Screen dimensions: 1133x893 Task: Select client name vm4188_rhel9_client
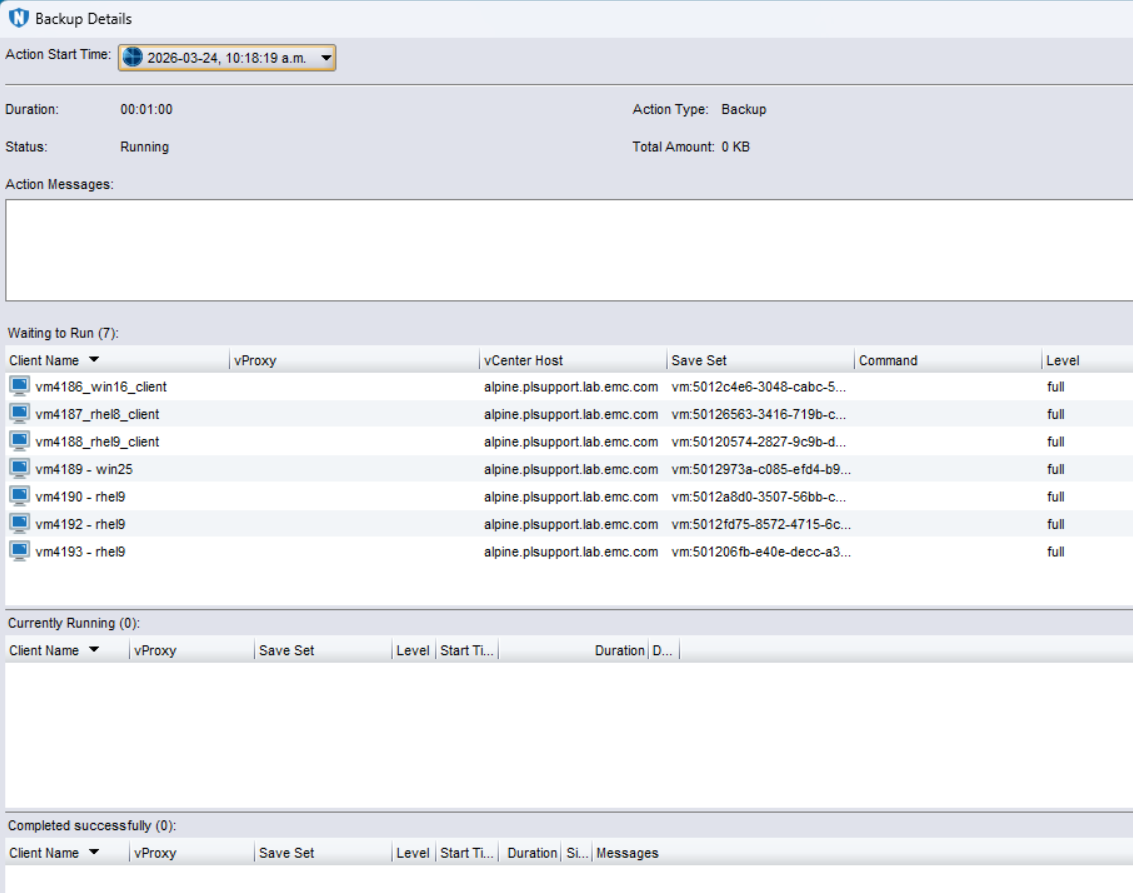(x=98, y=441)
